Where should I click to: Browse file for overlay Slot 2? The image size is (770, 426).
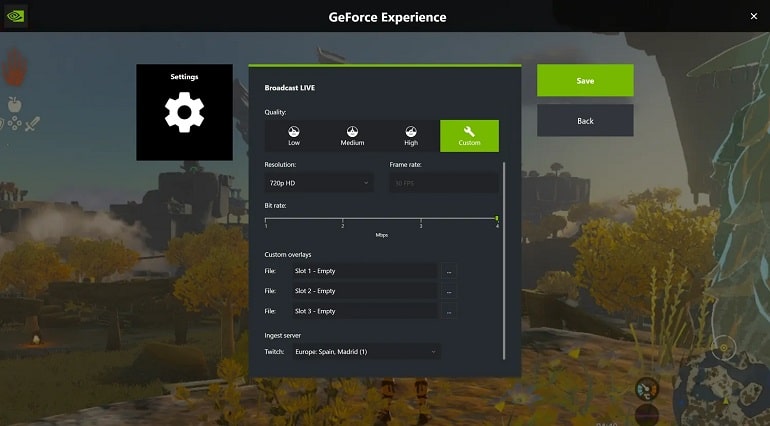(449, 291)
